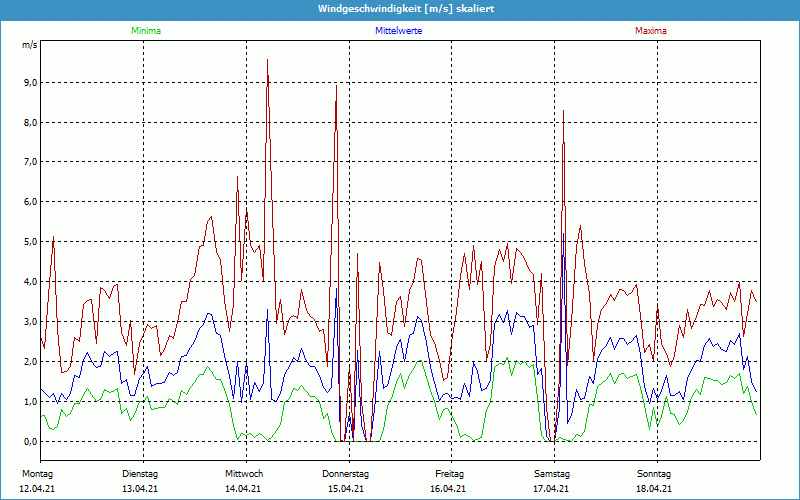Click the 'Samstag' day label
Viewport: 800px width, 500px height.
[x=552, y=474]
